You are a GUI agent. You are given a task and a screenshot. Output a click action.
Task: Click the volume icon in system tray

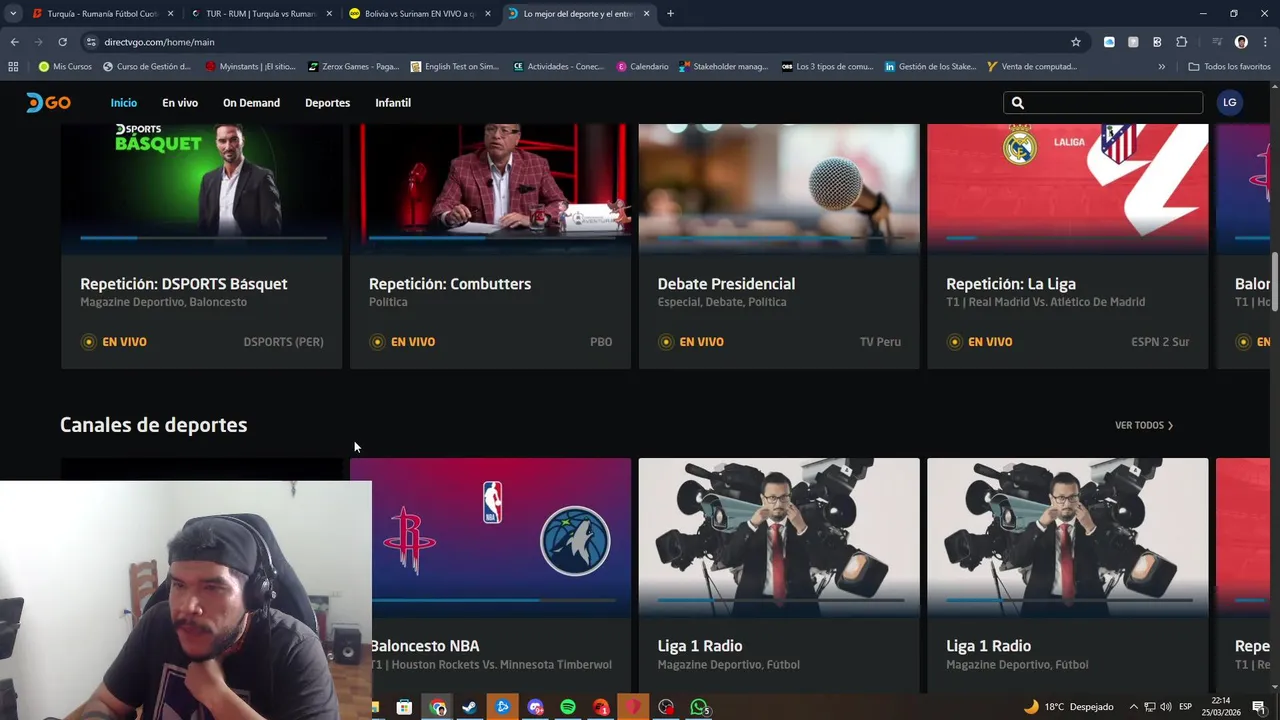tap(1165, 707)
